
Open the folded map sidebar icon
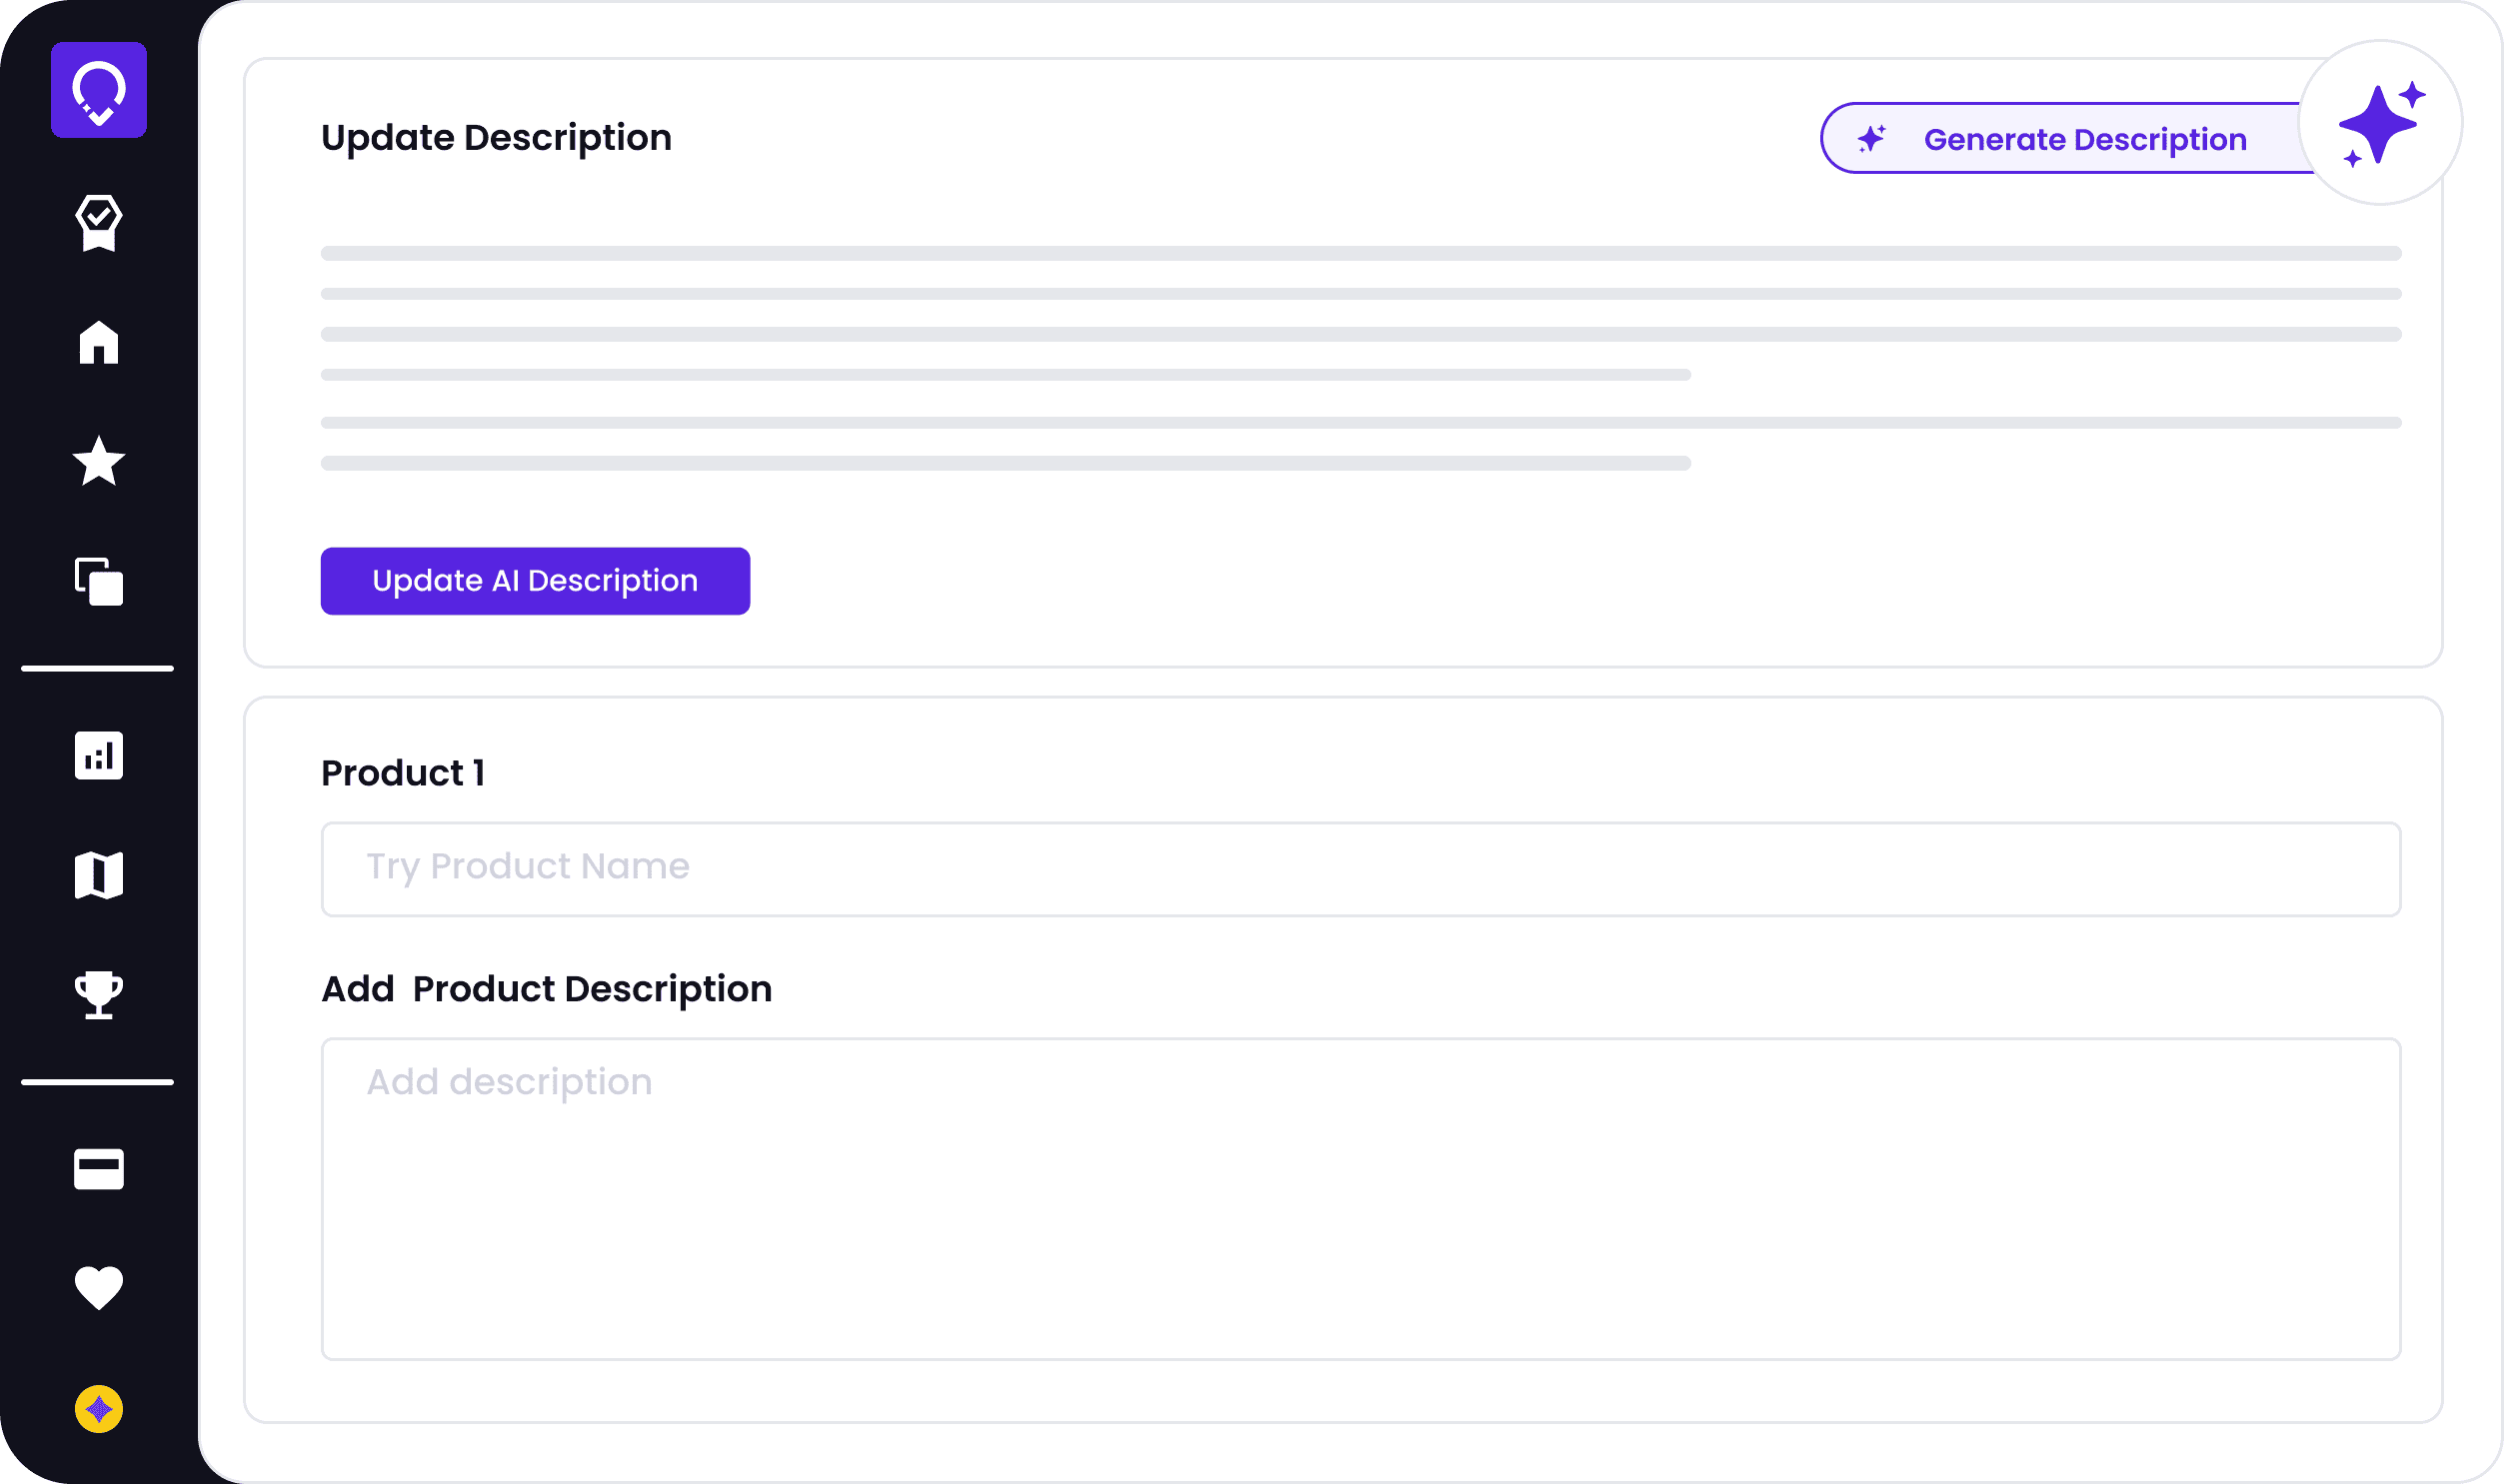pos(99,875)
